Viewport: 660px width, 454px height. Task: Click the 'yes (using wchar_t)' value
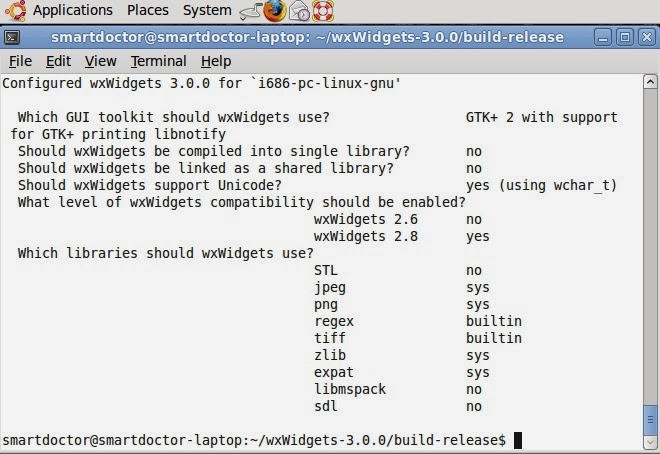(541, 185)
